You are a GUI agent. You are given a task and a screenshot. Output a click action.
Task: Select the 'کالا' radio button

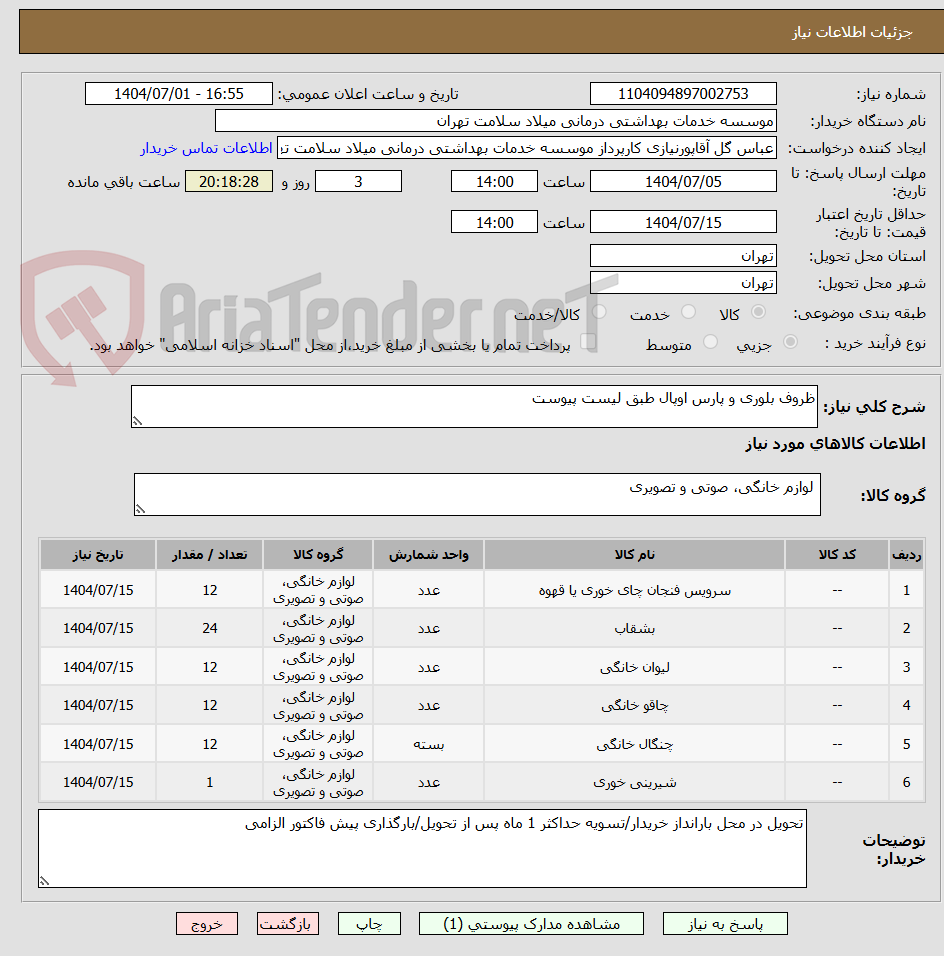759,312
